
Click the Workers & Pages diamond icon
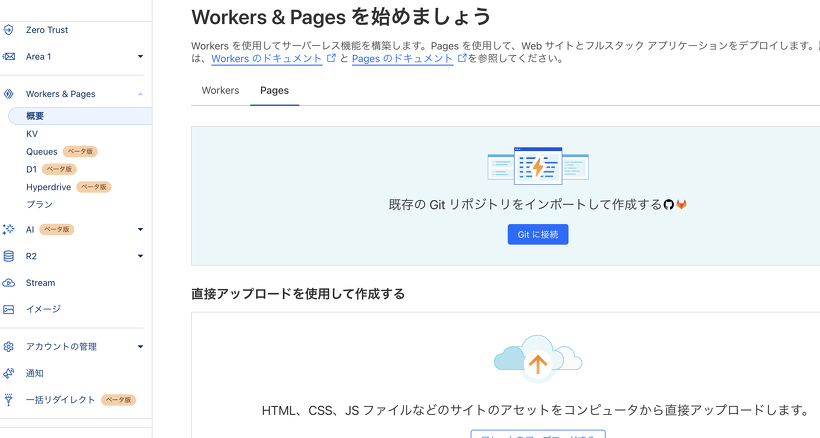[8, 94]
